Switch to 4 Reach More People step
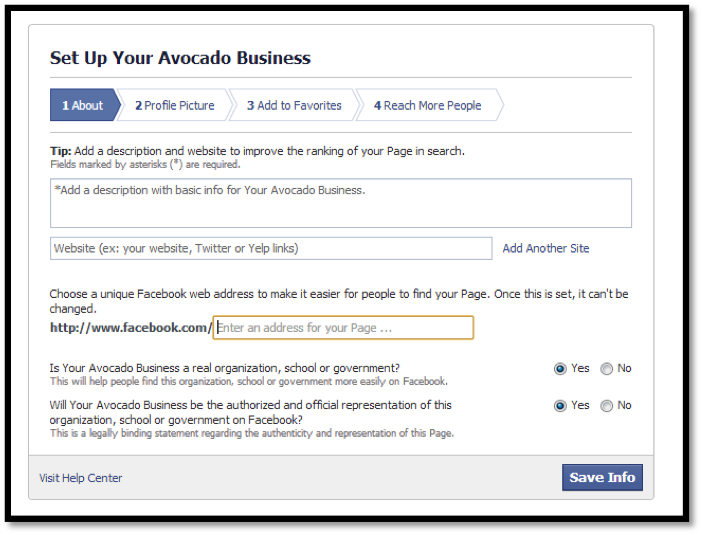This screenshot has width=702, height=535. pos(428,105)
